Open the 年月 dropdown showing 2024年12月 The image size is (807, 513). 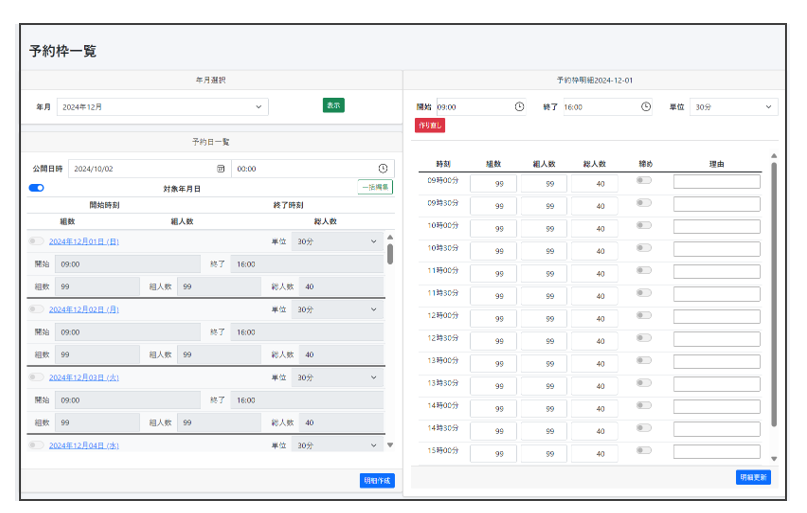point(162,106)
